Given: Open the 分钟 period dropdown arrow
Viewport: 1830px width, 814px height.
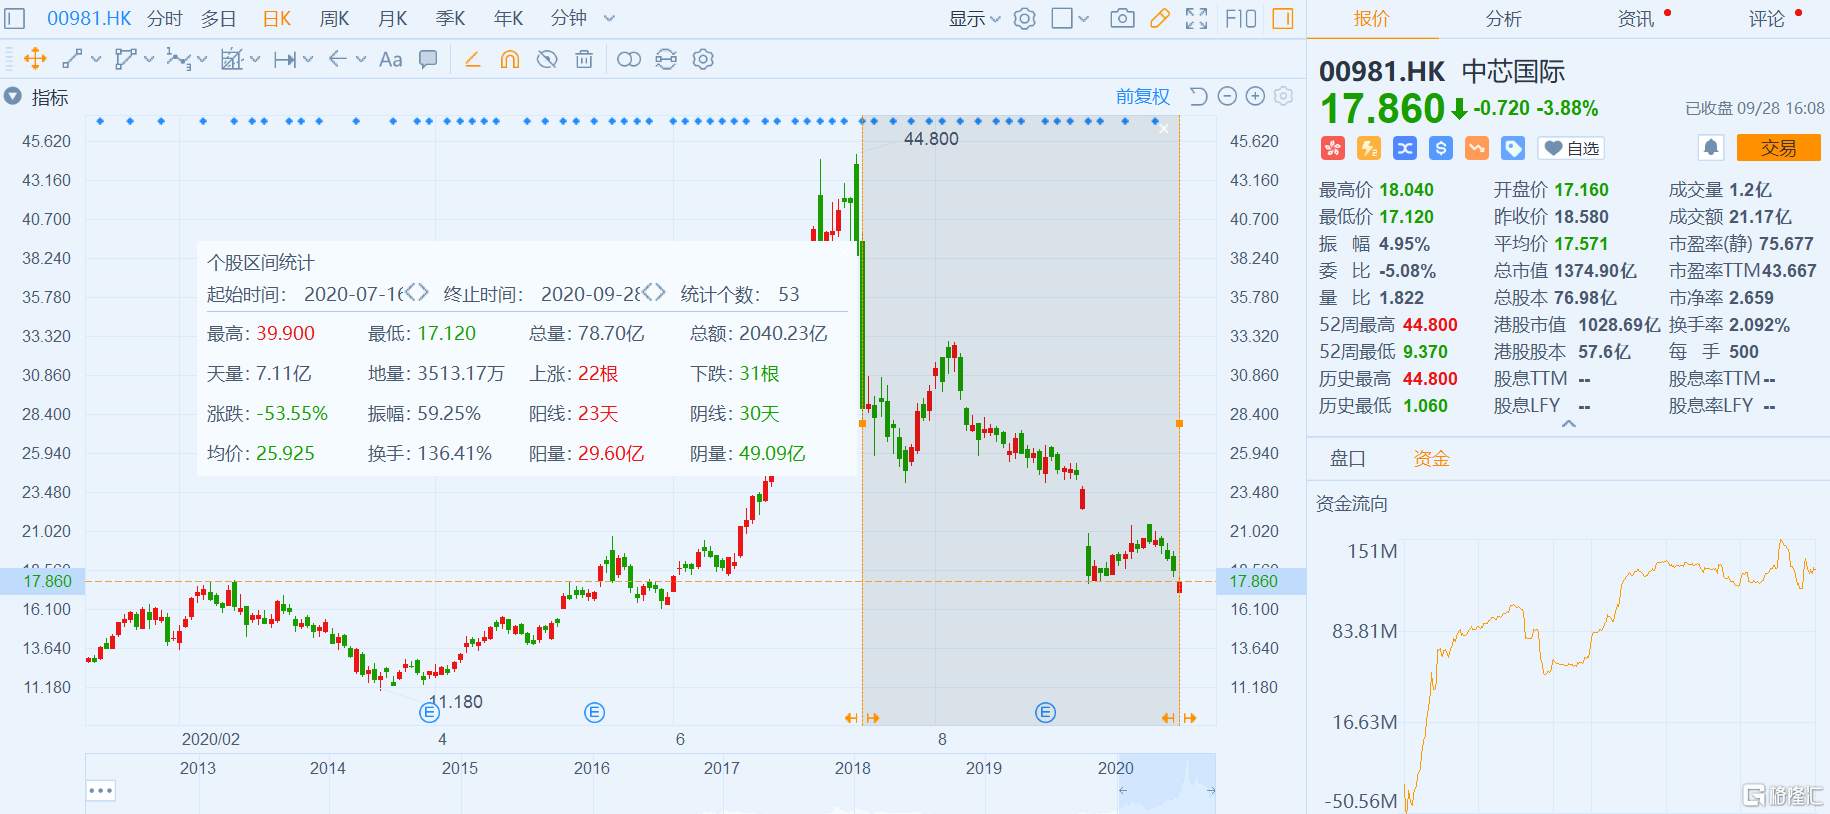Looking at the screenshot, I should click(610, 18).
